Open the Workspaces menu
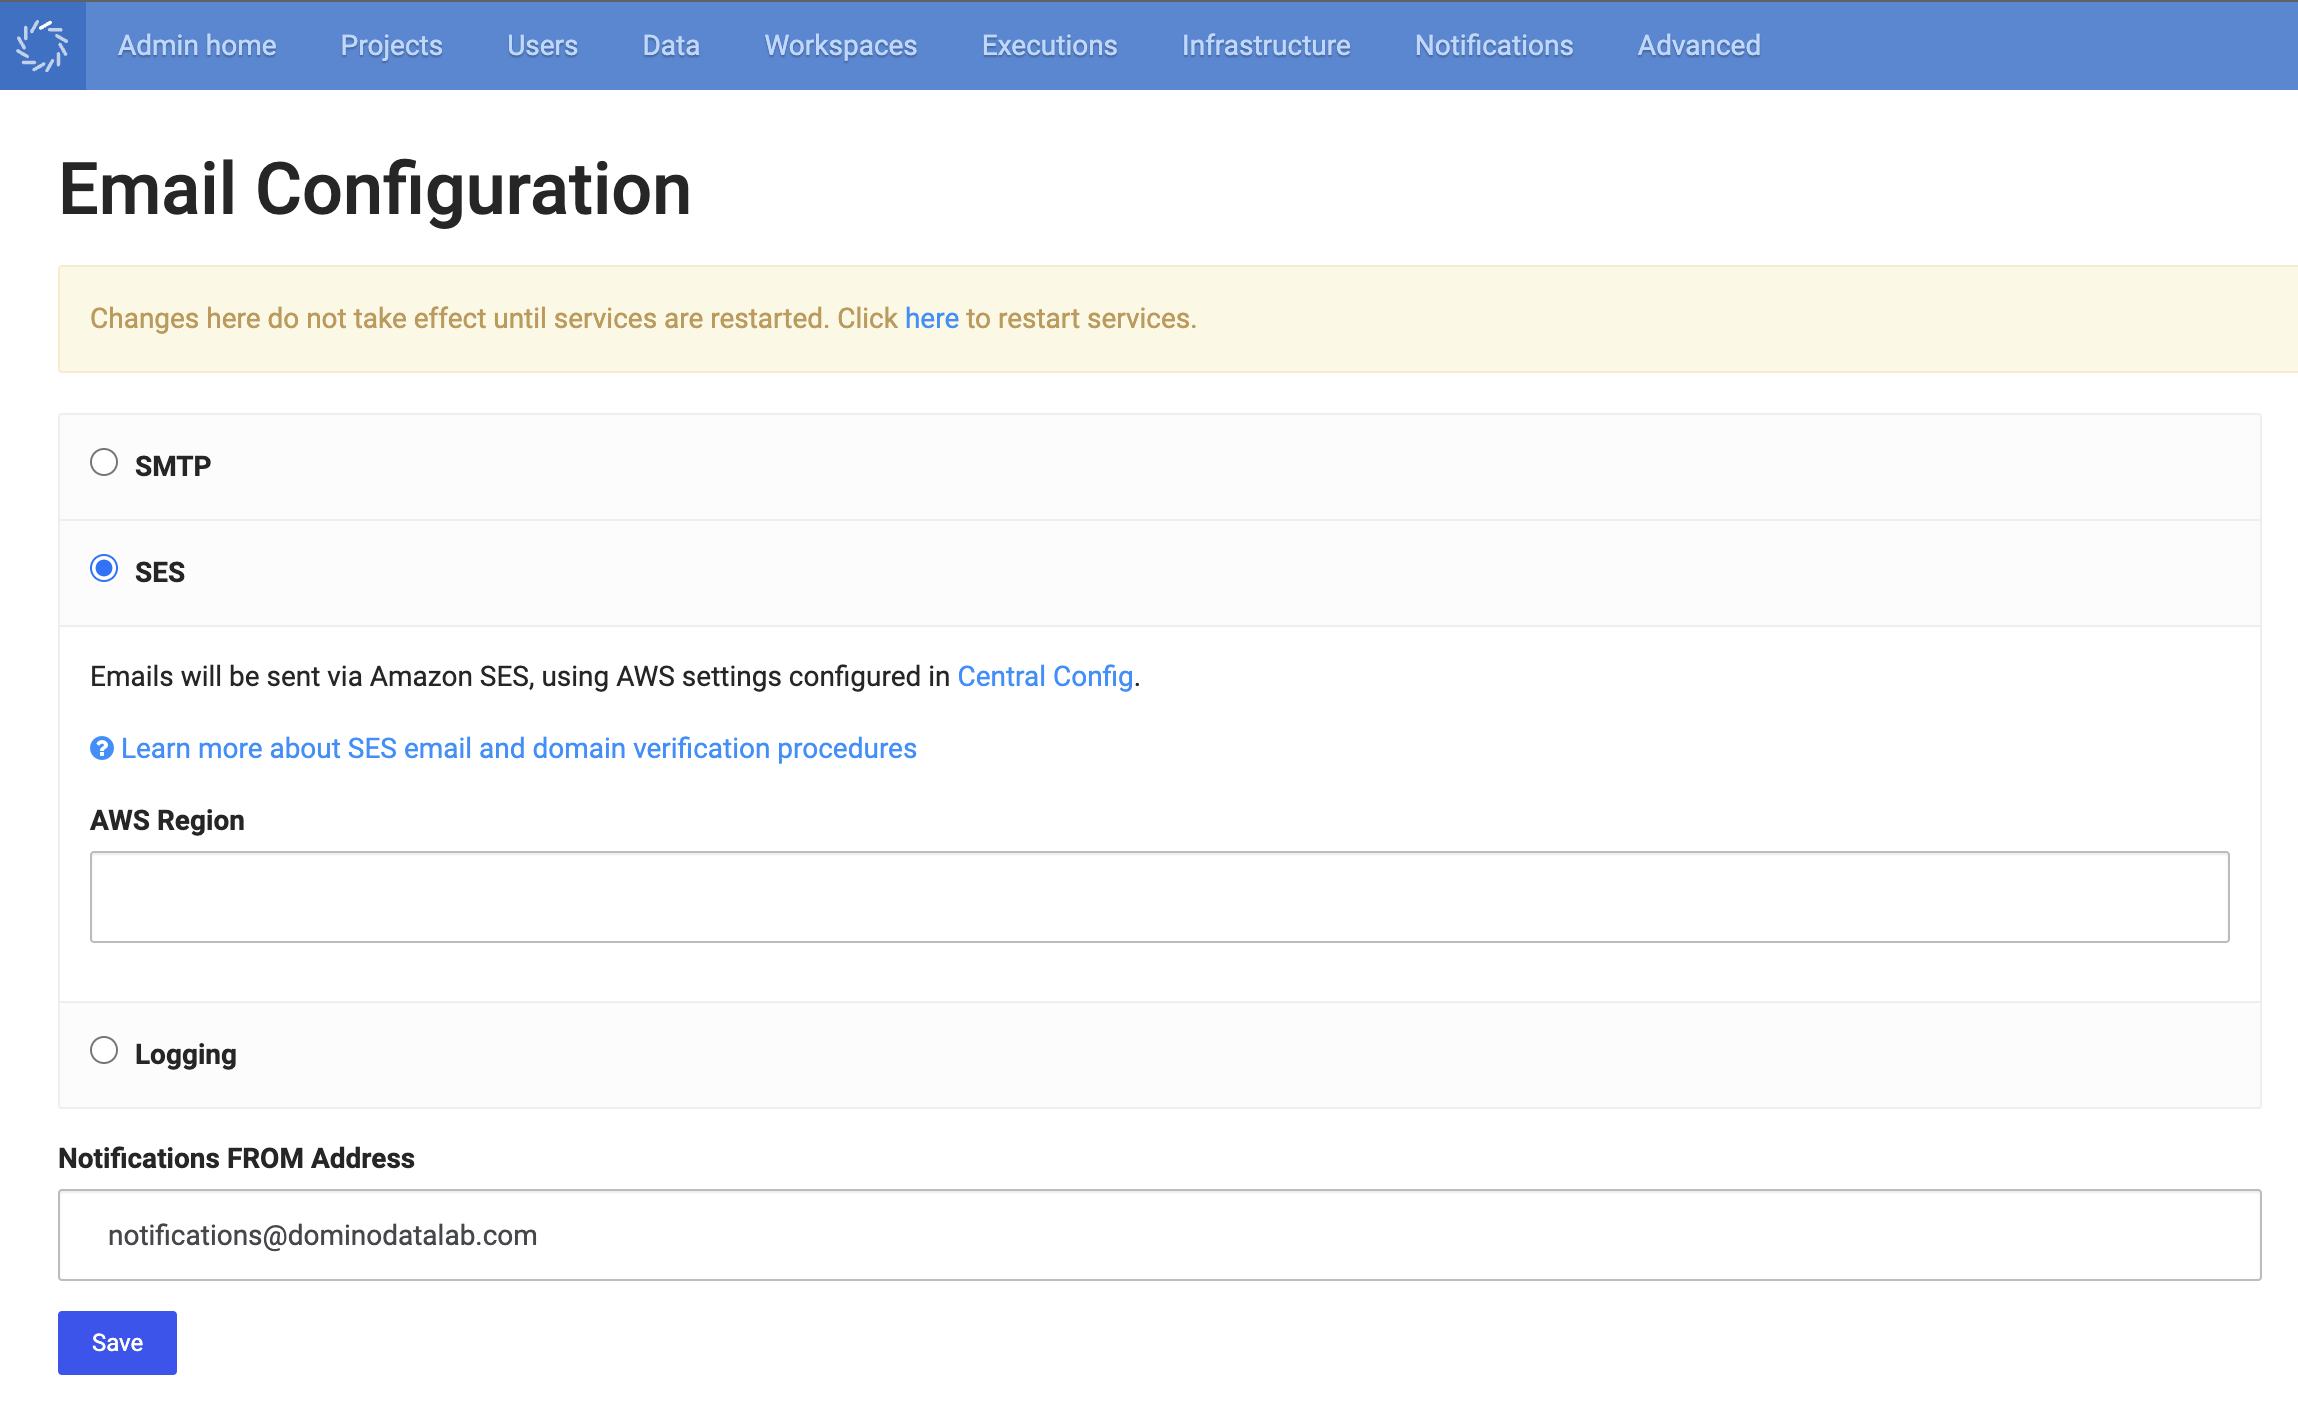Viewport: 2298px width, 1404px height. pos(840,46)
